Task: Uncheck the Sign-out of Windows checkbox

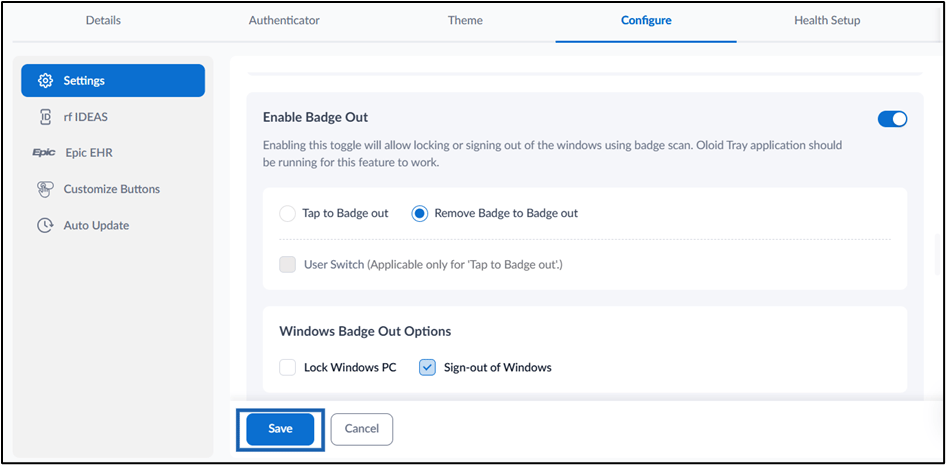Action: pos(427,367)
